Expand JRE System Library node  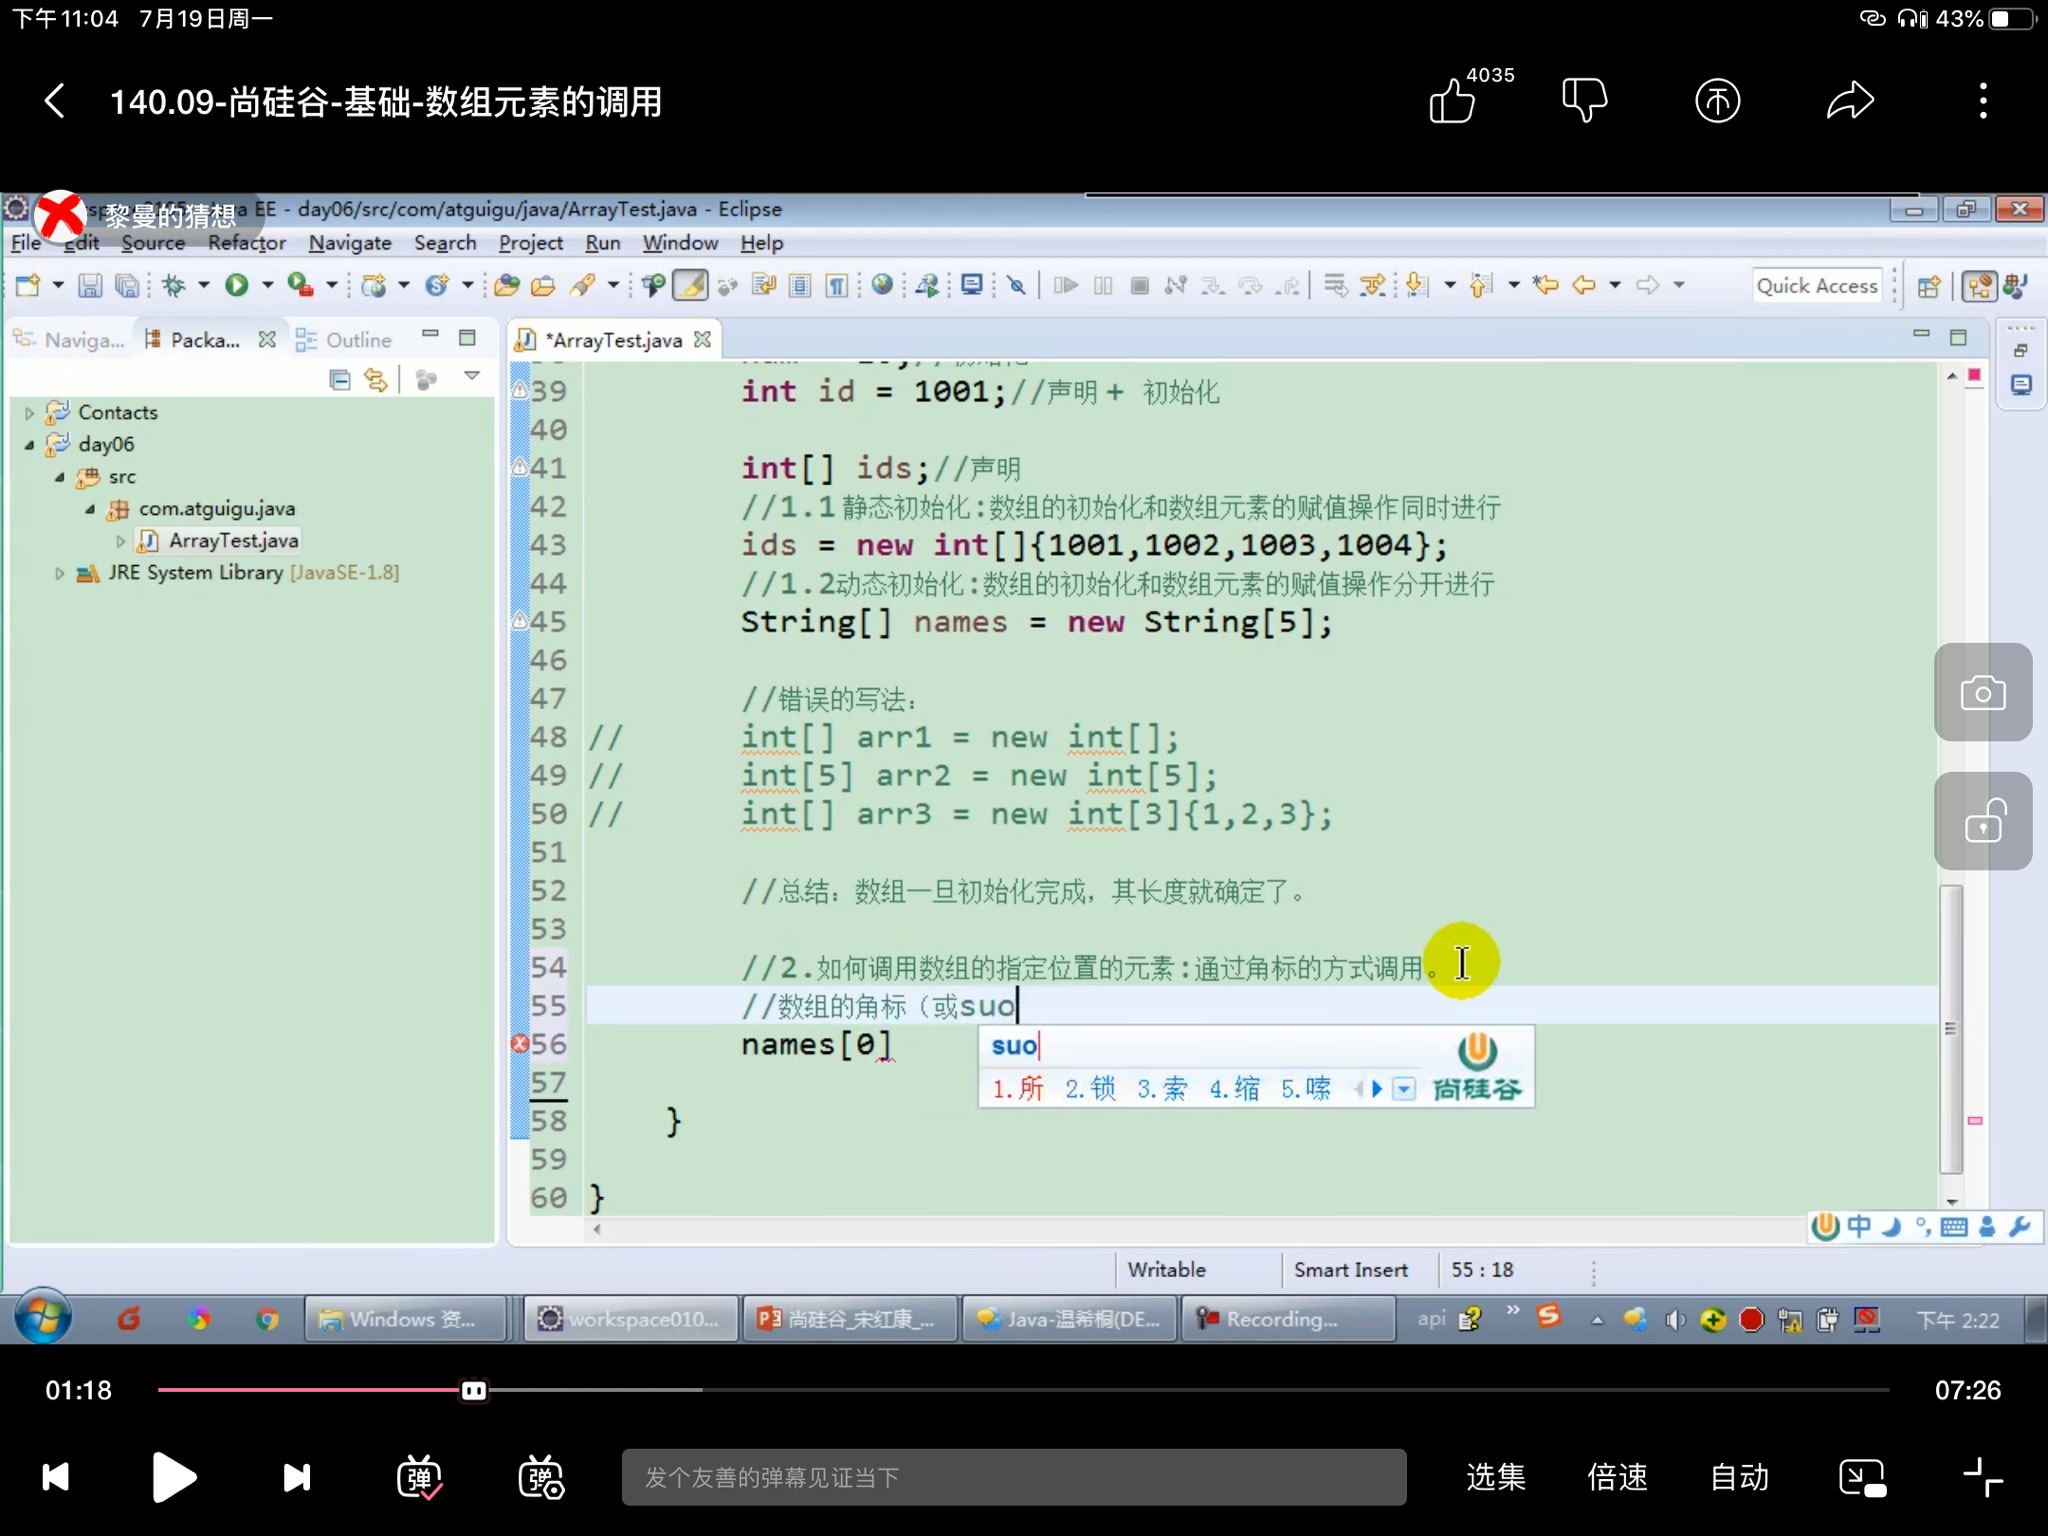pos(60,573)
